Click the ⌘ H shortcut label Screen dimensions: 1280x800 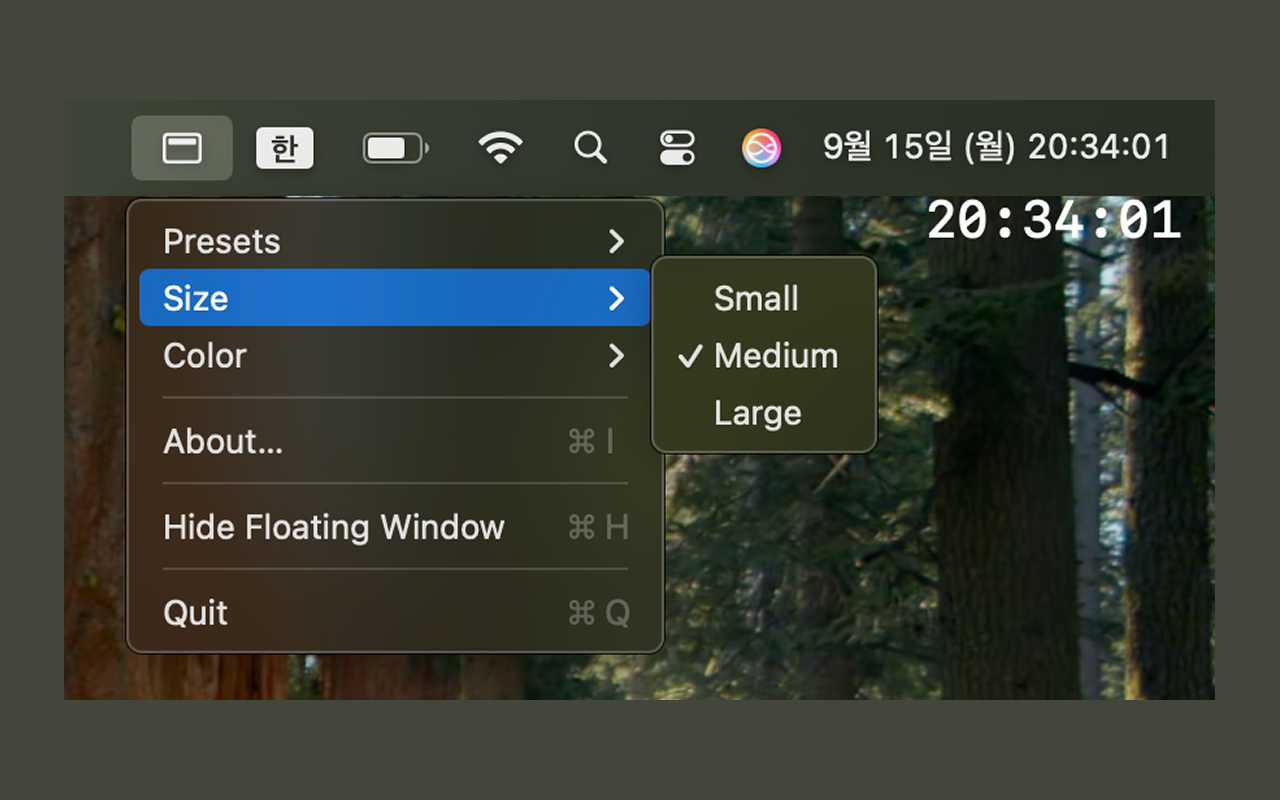pos(598,527)
